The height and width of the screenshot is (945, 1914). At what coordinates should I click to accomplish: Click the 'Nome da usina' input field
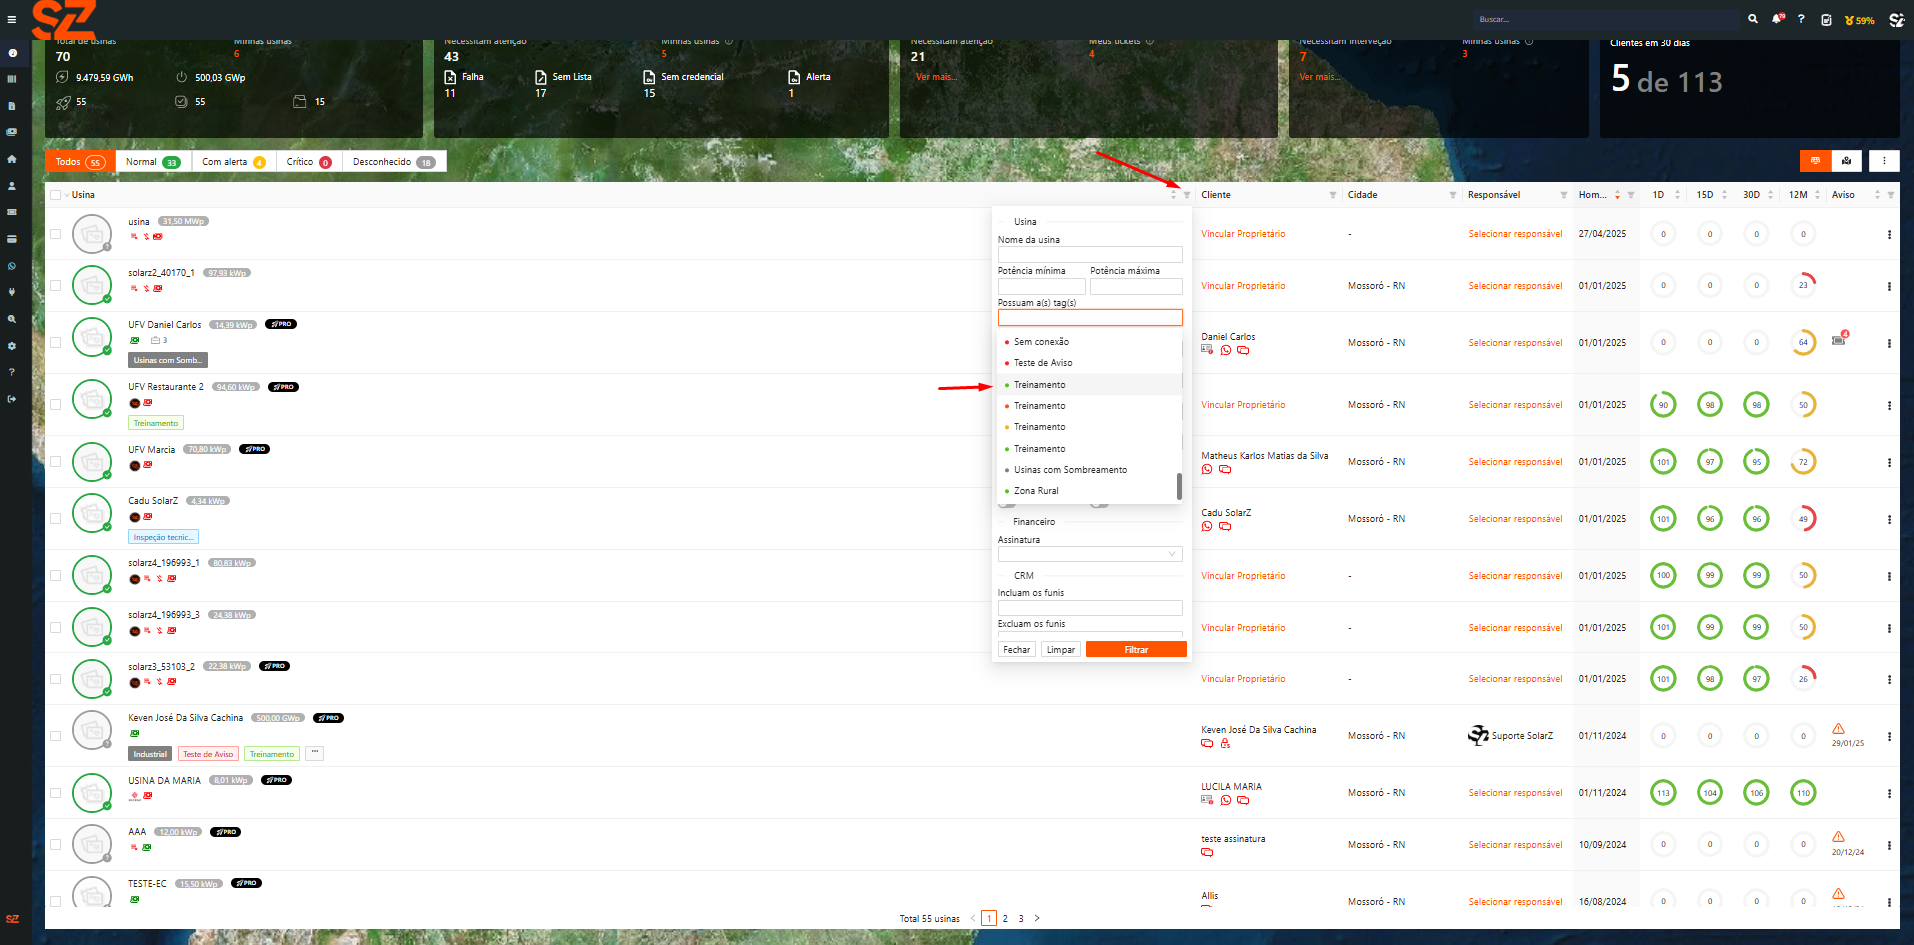coord(1090,255)
